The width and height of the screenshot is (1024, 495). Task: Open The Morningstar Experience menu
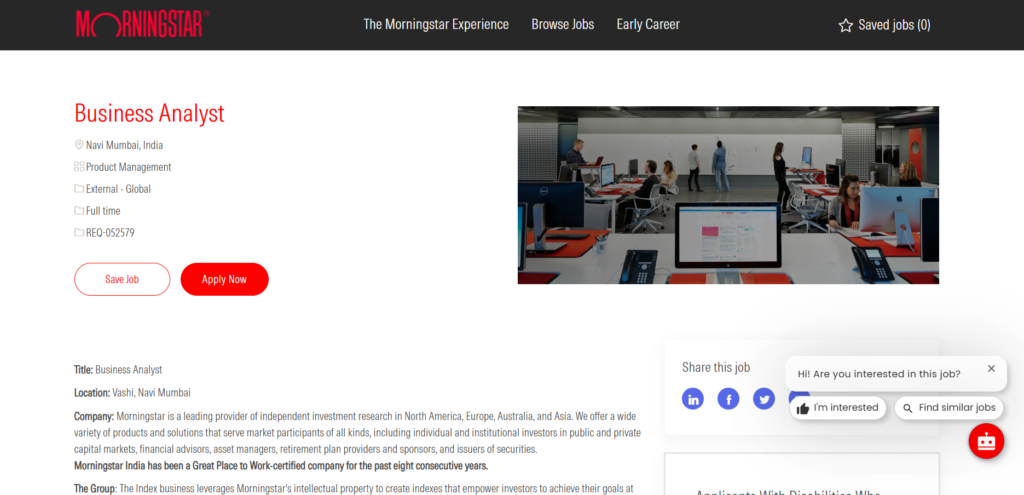436,24
